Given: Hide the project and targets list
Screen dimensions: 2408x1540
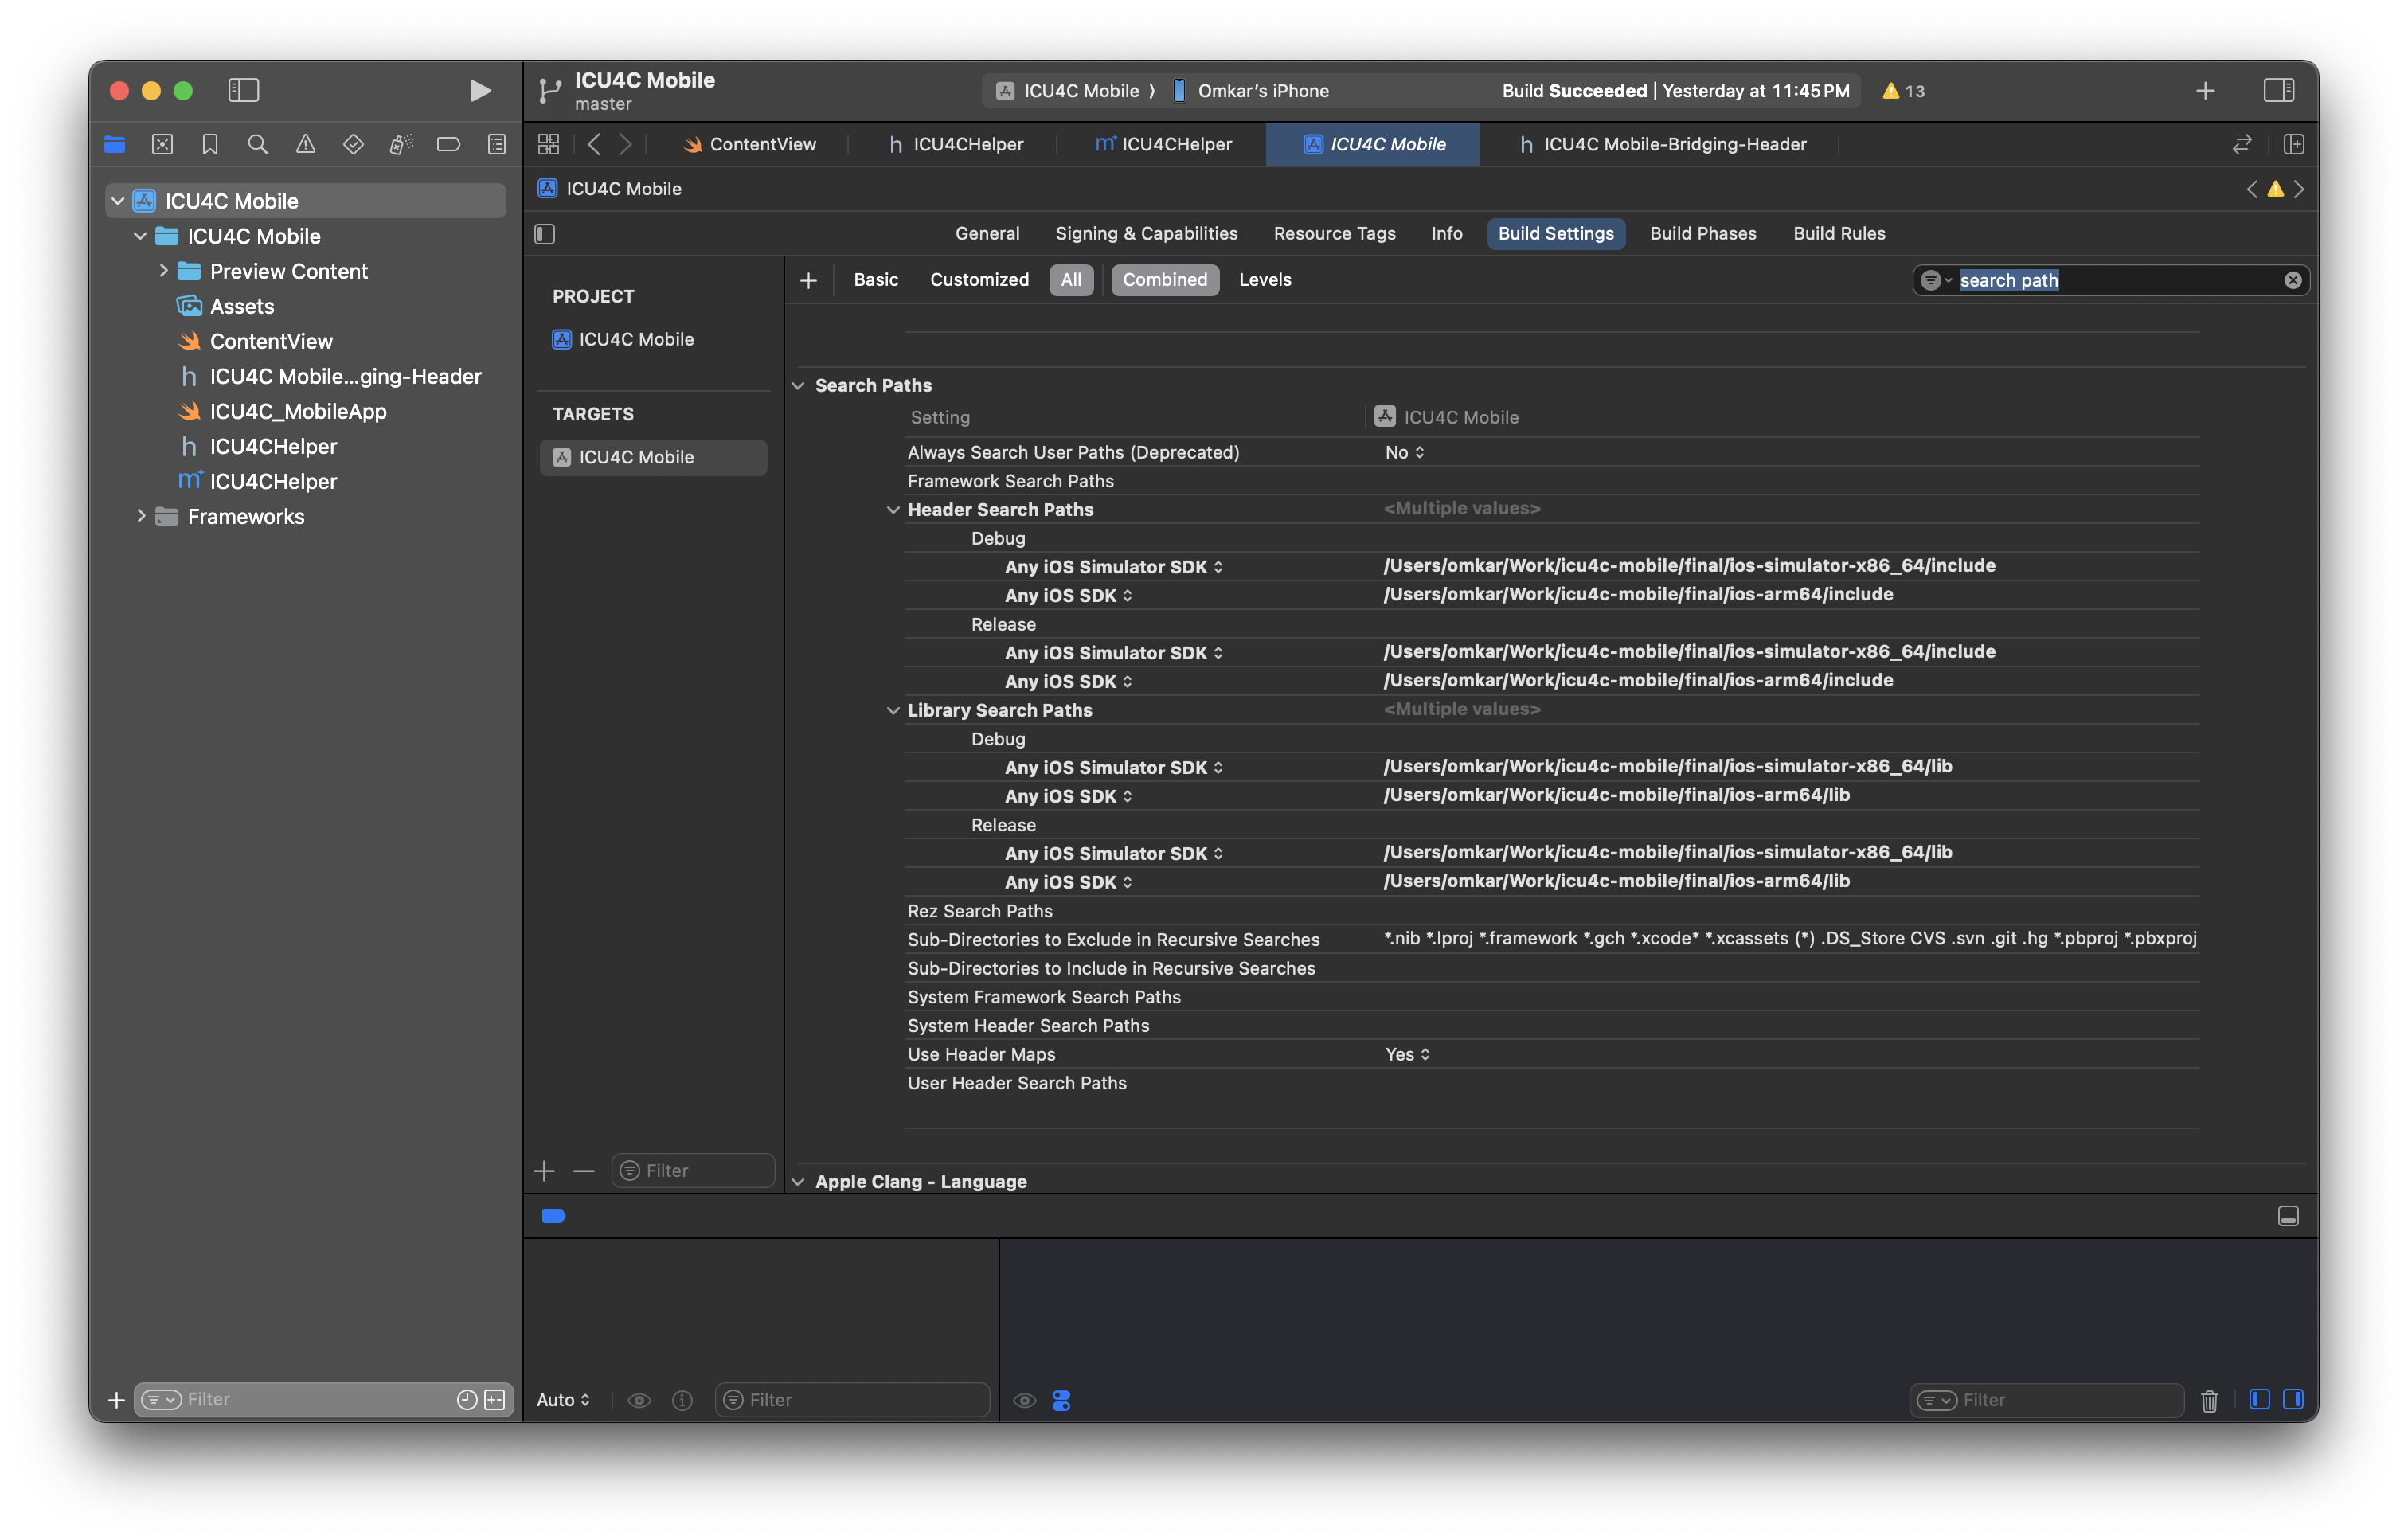Looking at the screenshot, I should 545,234.
